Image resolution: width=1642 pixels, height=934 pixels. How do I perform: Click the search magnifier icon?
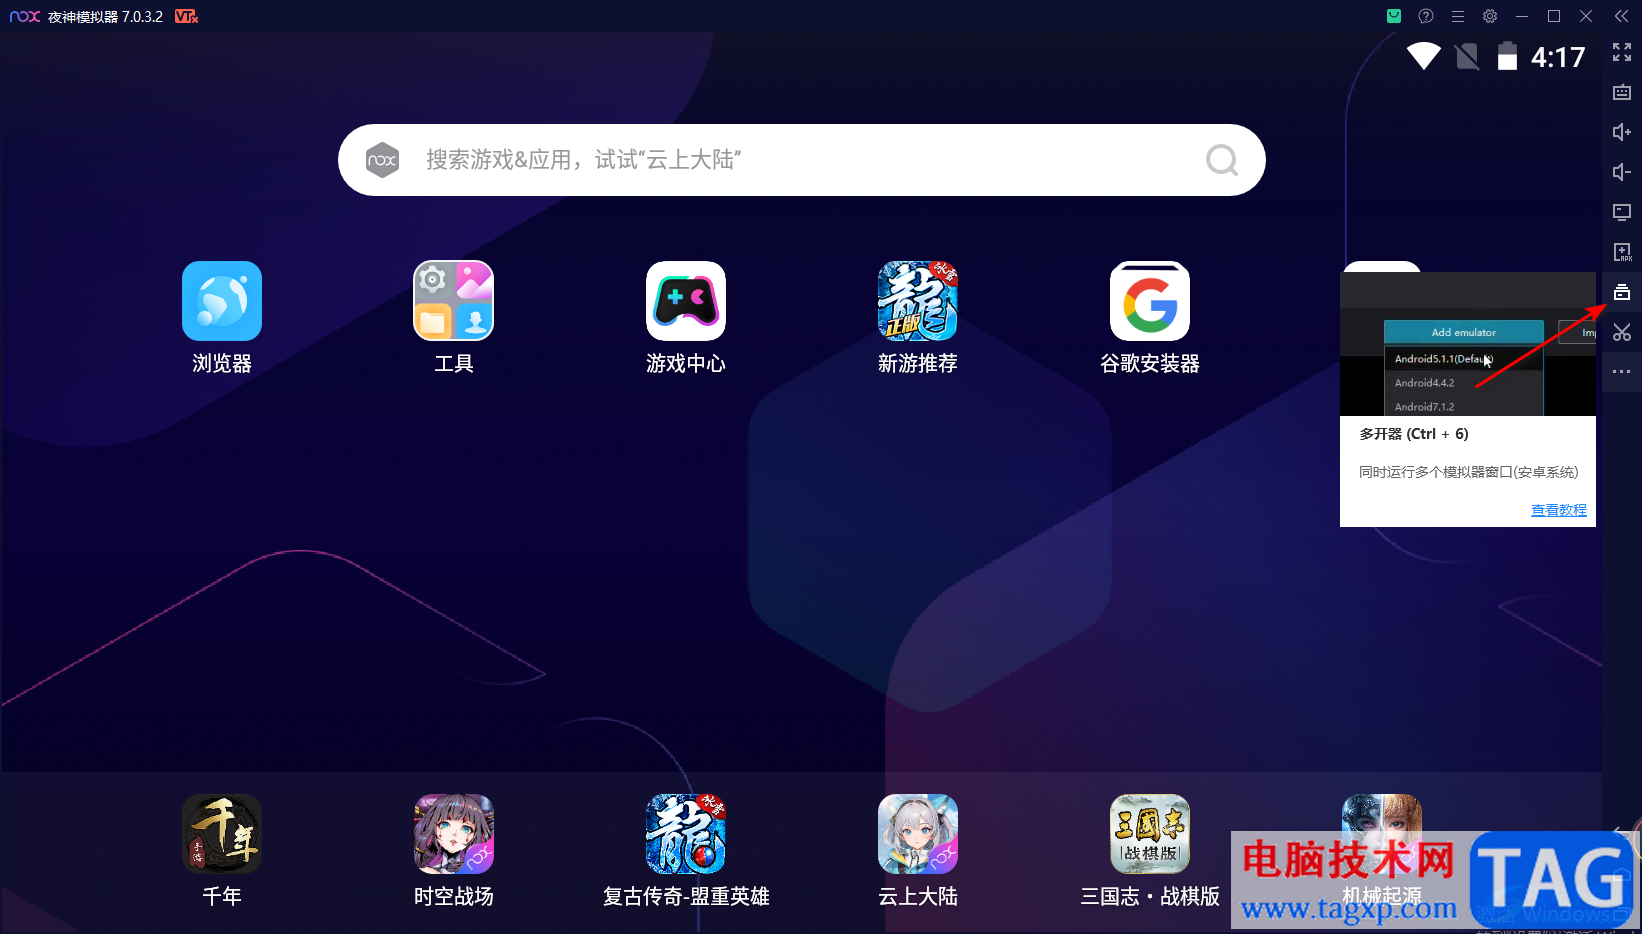1221,160
